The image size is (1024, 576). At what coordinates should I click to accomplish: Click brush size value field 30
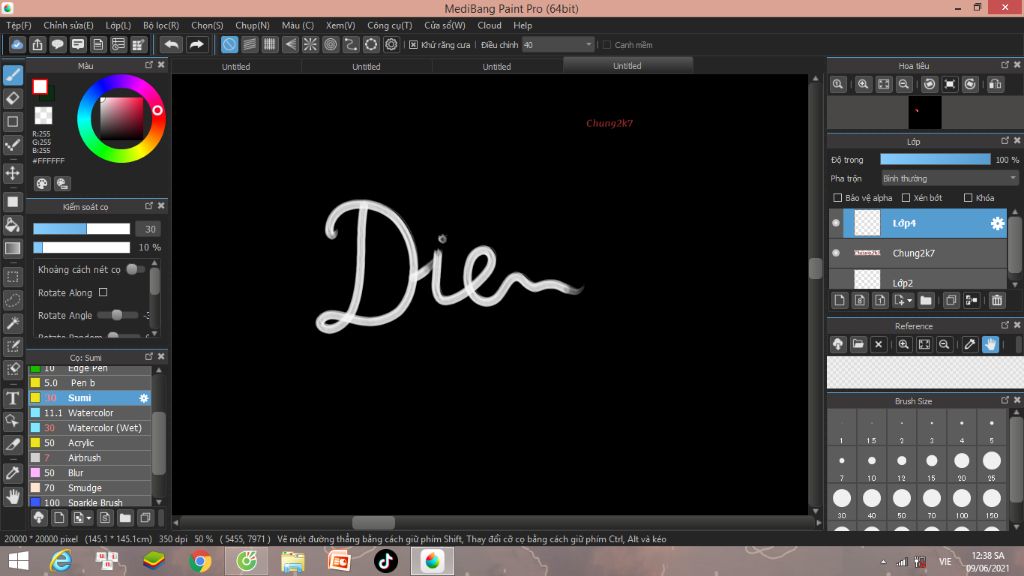point(150,229)
